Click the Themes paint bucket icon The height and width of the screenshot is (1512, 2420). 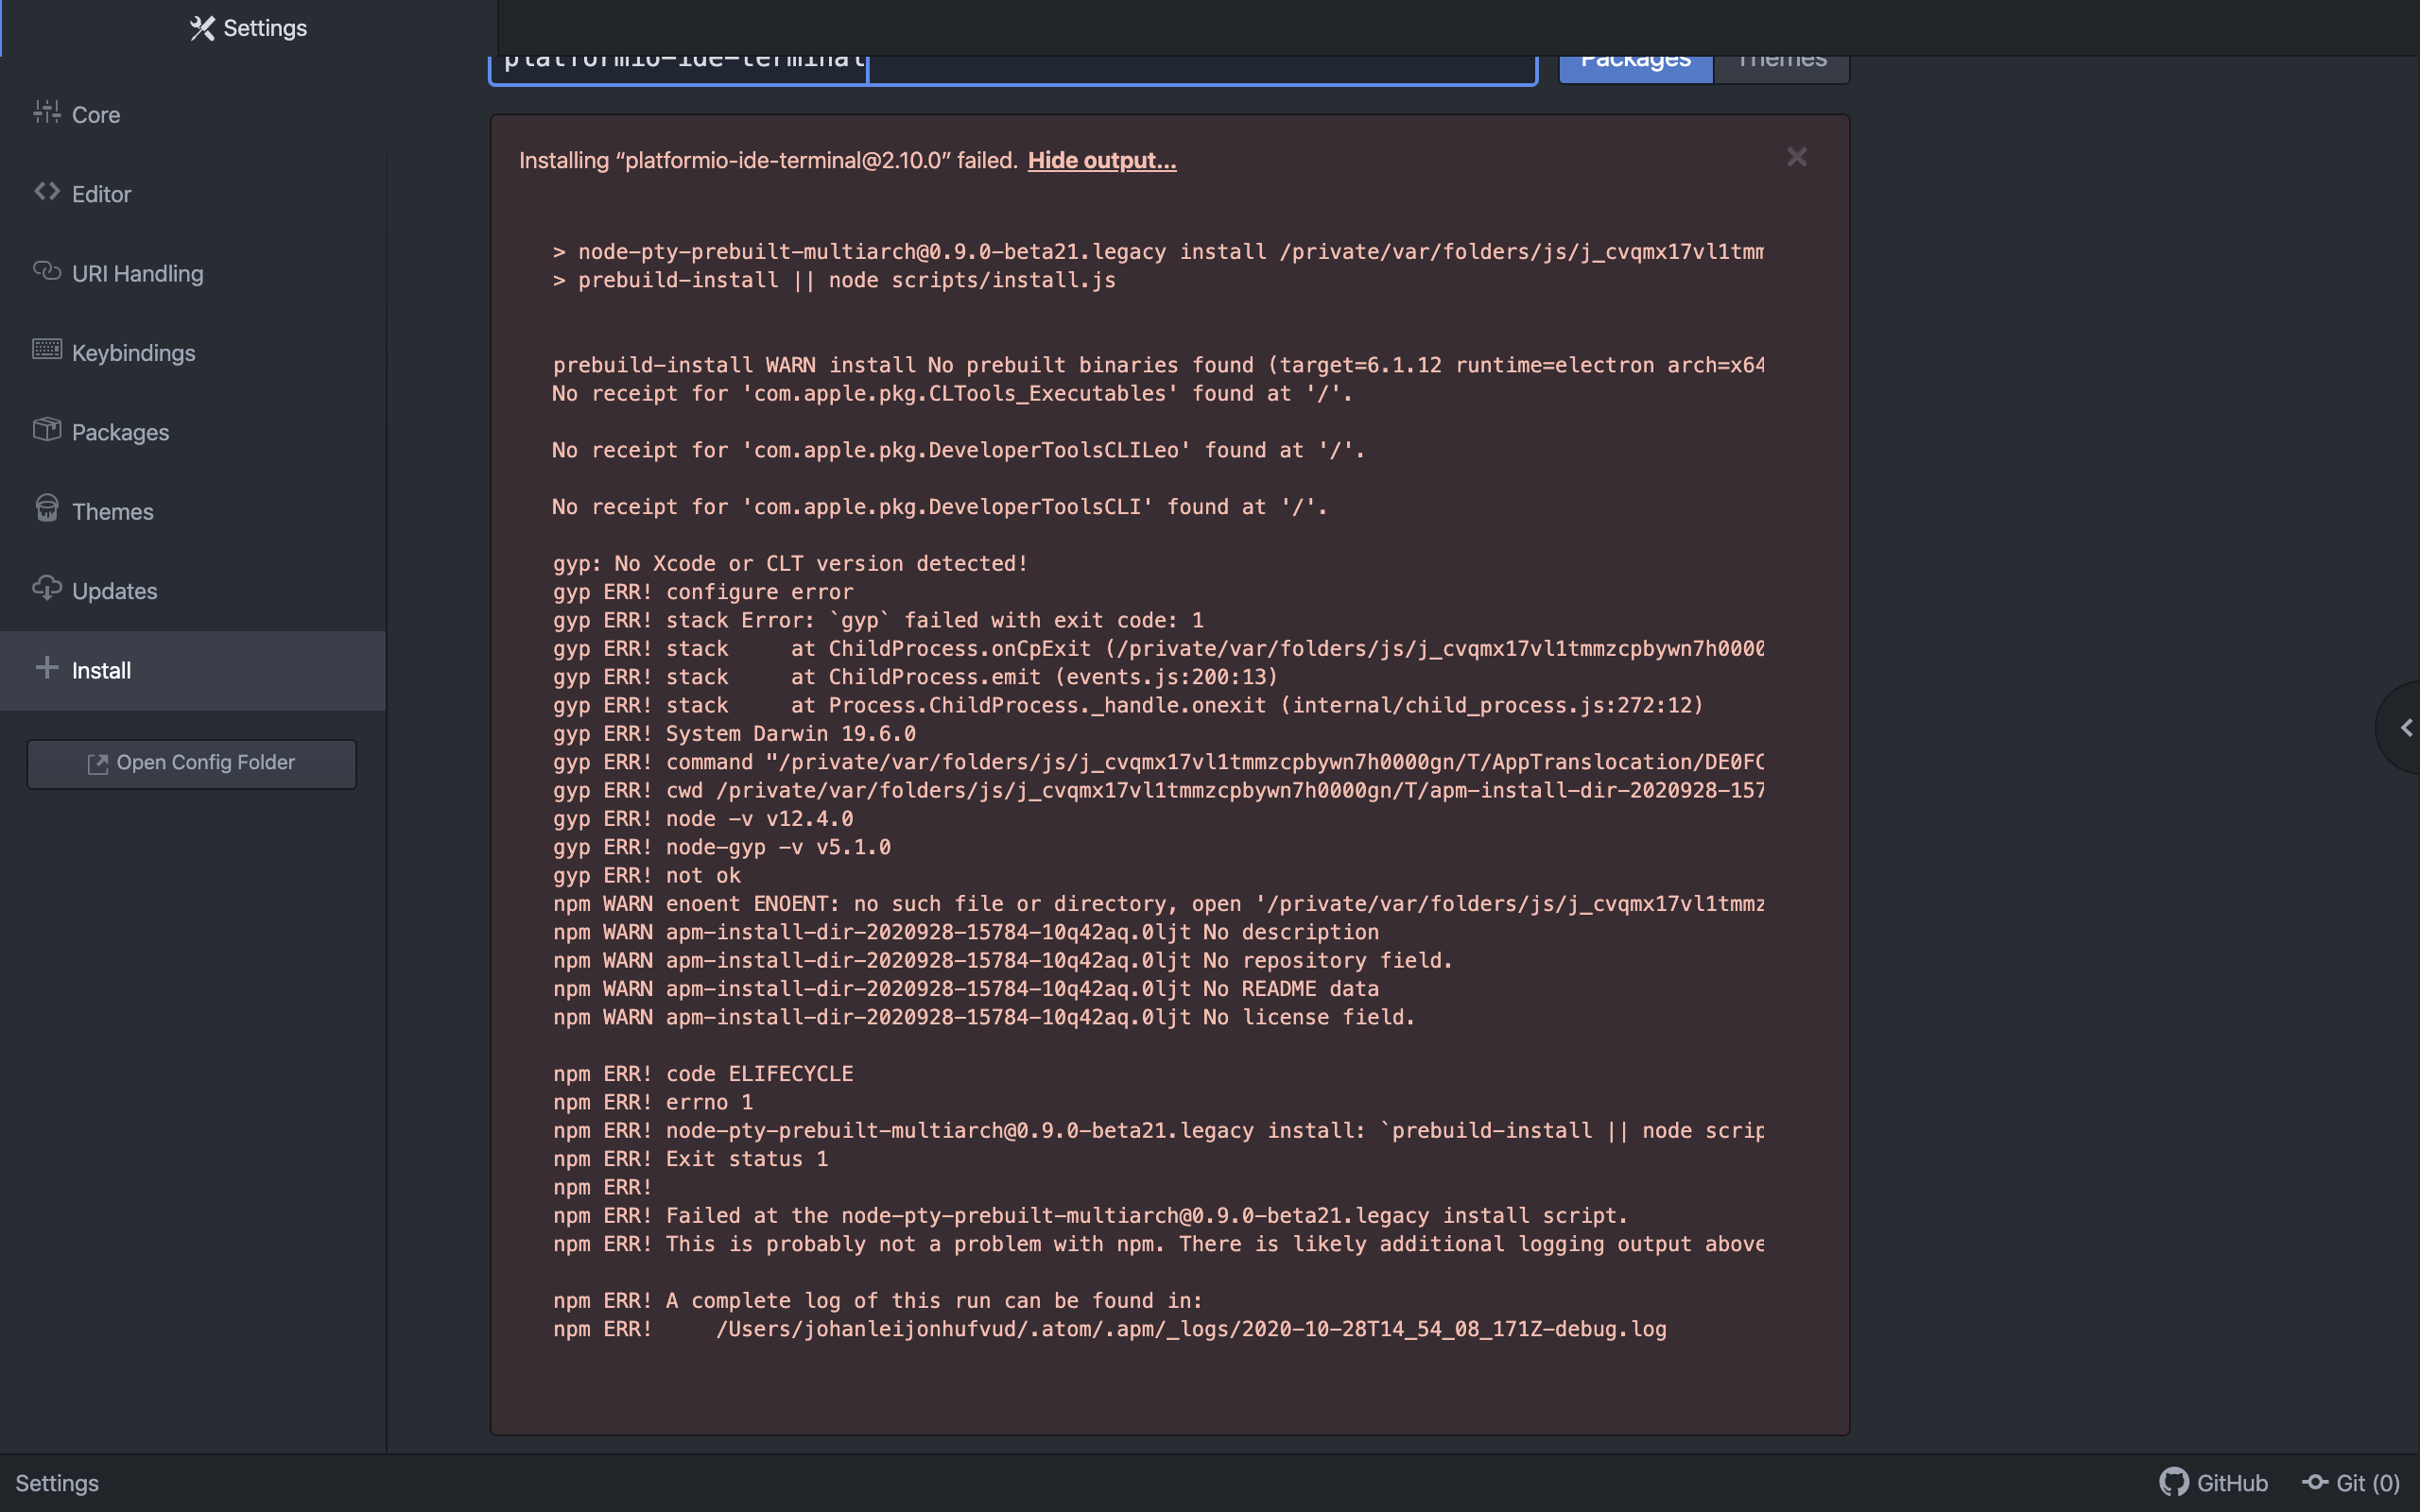click(x=46, y=509)
